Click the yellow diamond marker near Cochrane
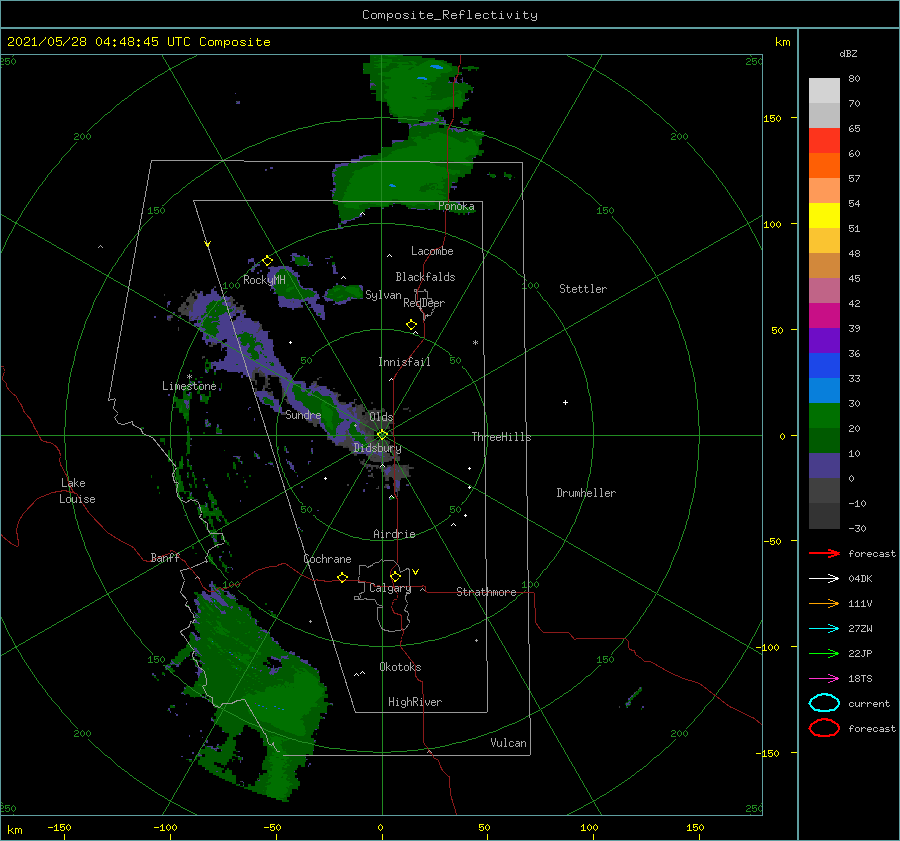The image size is (900, 841). 342,577
